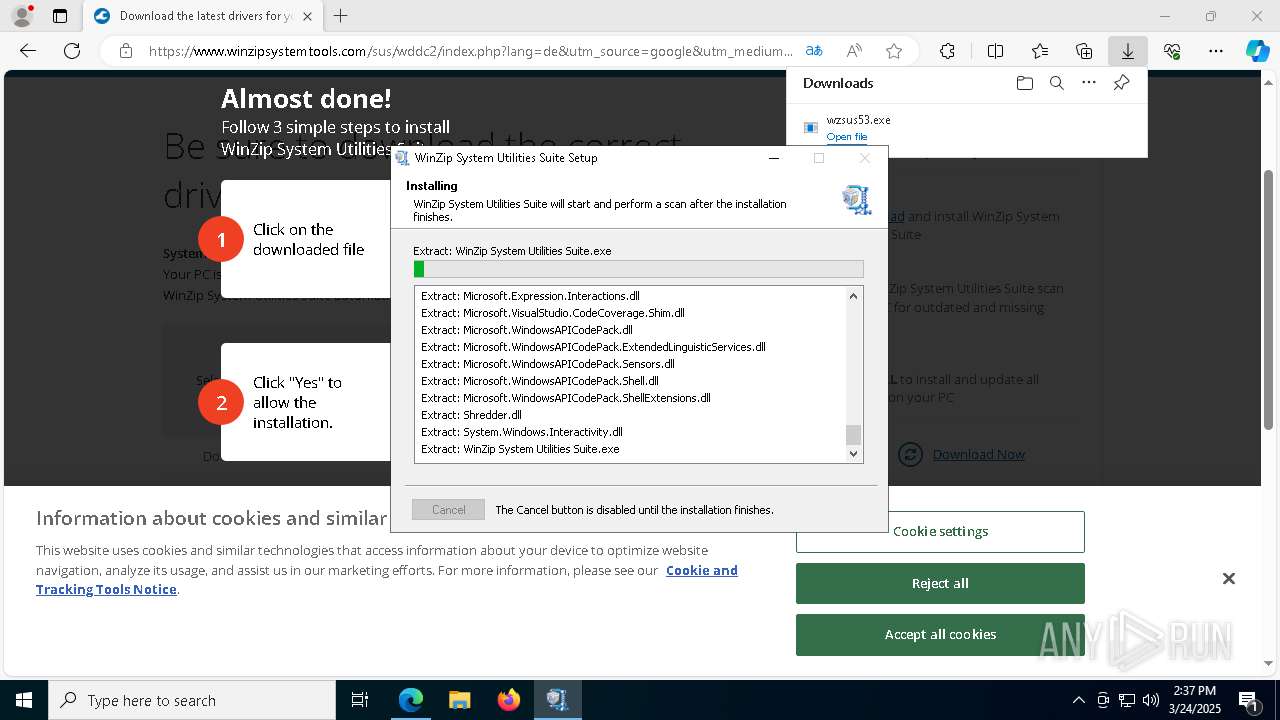Image resolution: width=1280 pixels, height=720 pixels.
Task: Toggle split screen icon
Action: click(995, 51)
